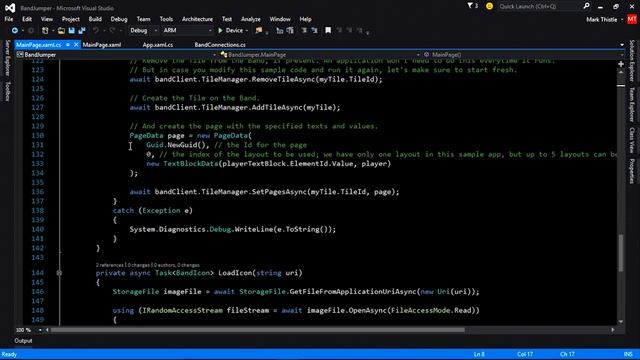This screenshot has width=640, height=360.
Task: Show the open documents tab list arrow
Action: pyautogui.click(x=622, y=45)
